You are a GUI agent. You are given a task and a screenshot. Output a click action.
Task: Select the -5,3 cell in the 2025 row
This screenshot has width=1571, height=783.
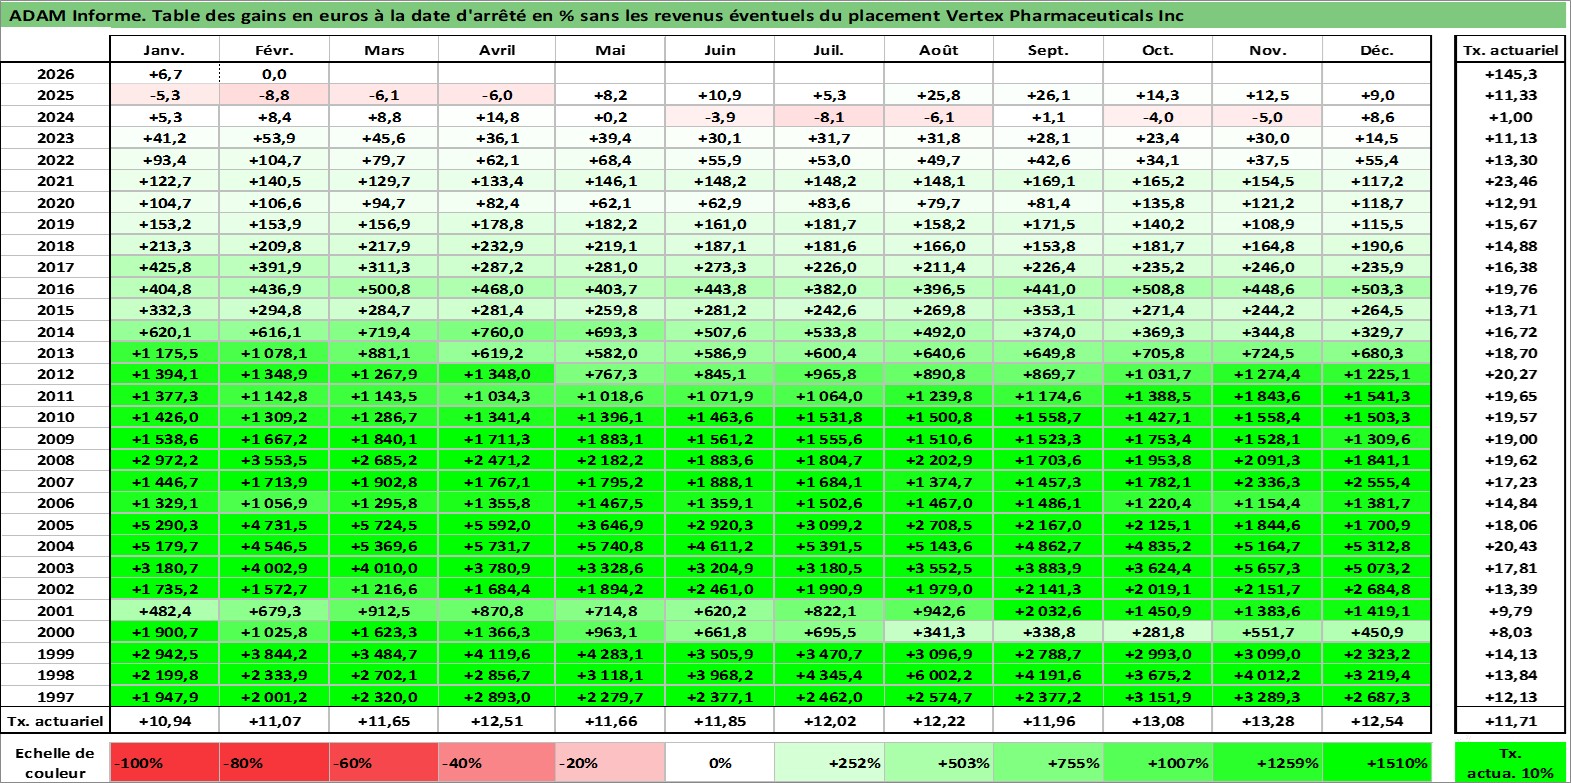pos(164,95)
